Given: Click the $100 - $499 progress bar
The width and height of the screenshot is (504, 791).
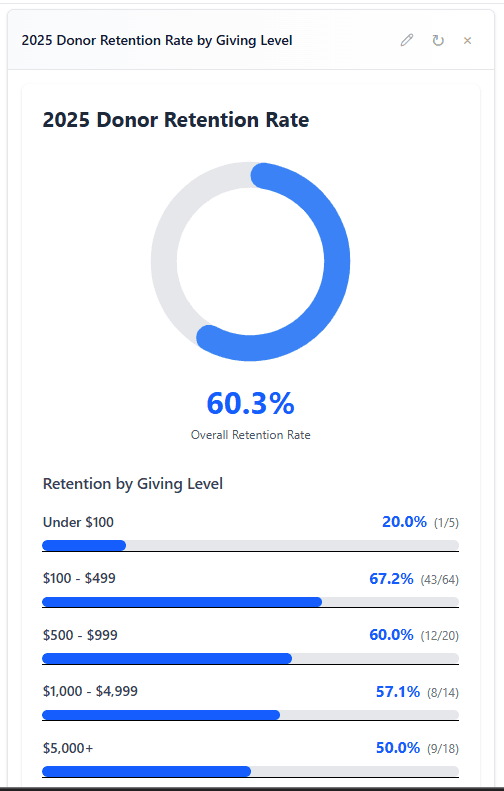Looking at the screenshot, I should (x=250, y=602).
